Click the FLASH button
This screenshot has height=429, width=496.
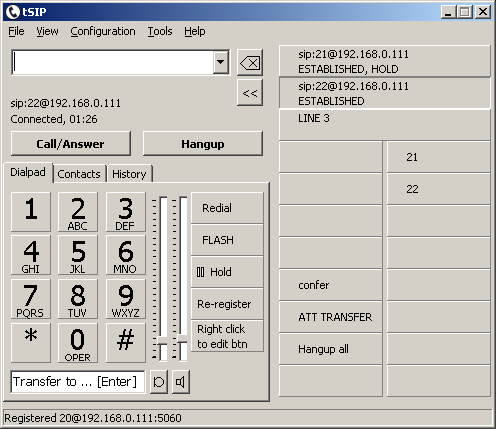point(227,240)
